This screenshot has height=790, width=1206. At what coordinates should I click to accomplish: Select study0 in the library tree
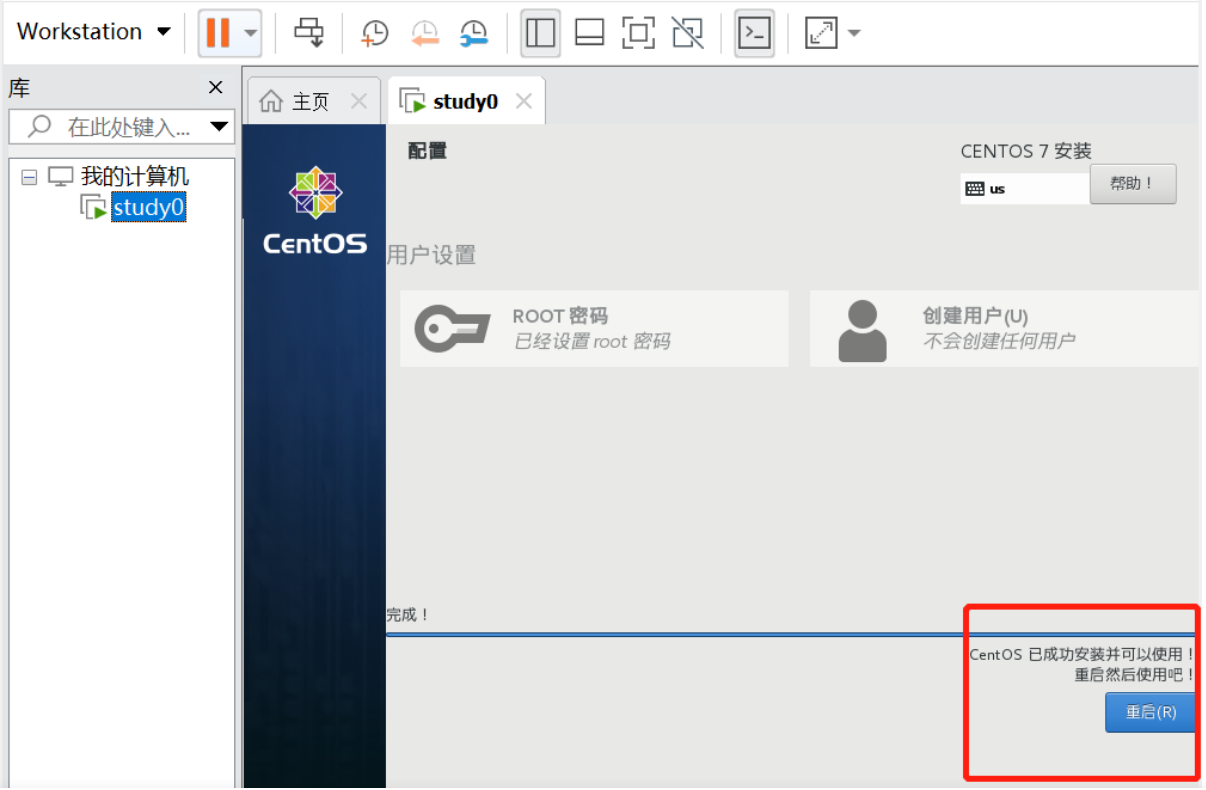(x=148, y=207)
